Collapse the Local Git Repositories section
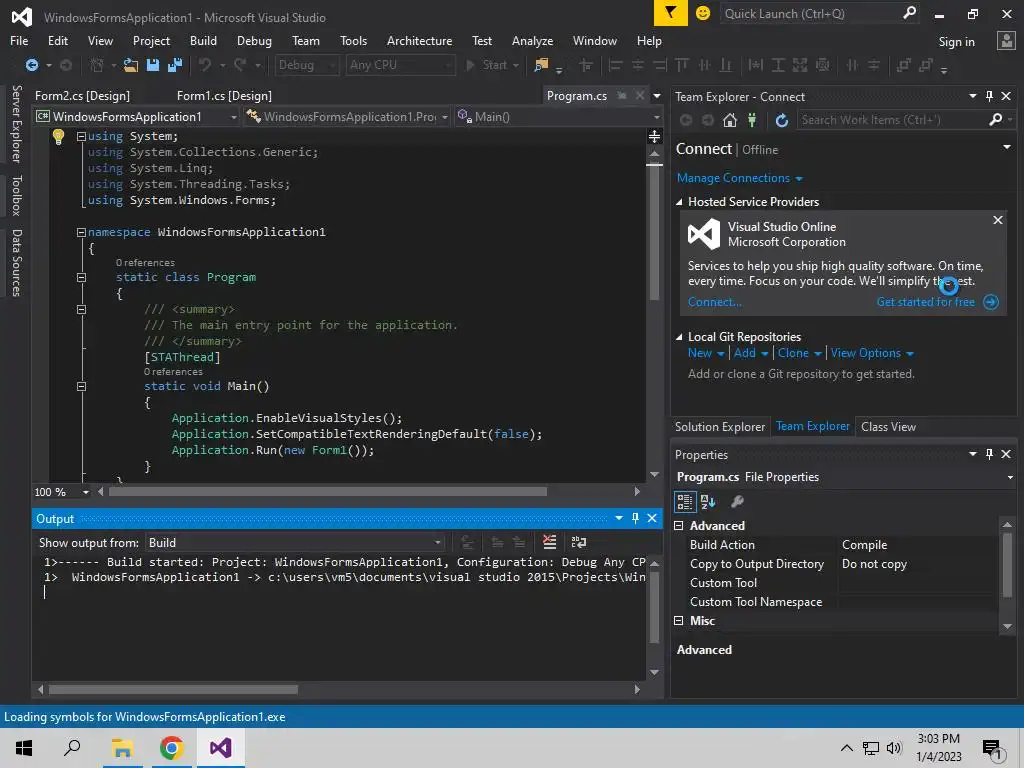The image size is (1024, 768). pyautogui.click(x=679, y=337)
